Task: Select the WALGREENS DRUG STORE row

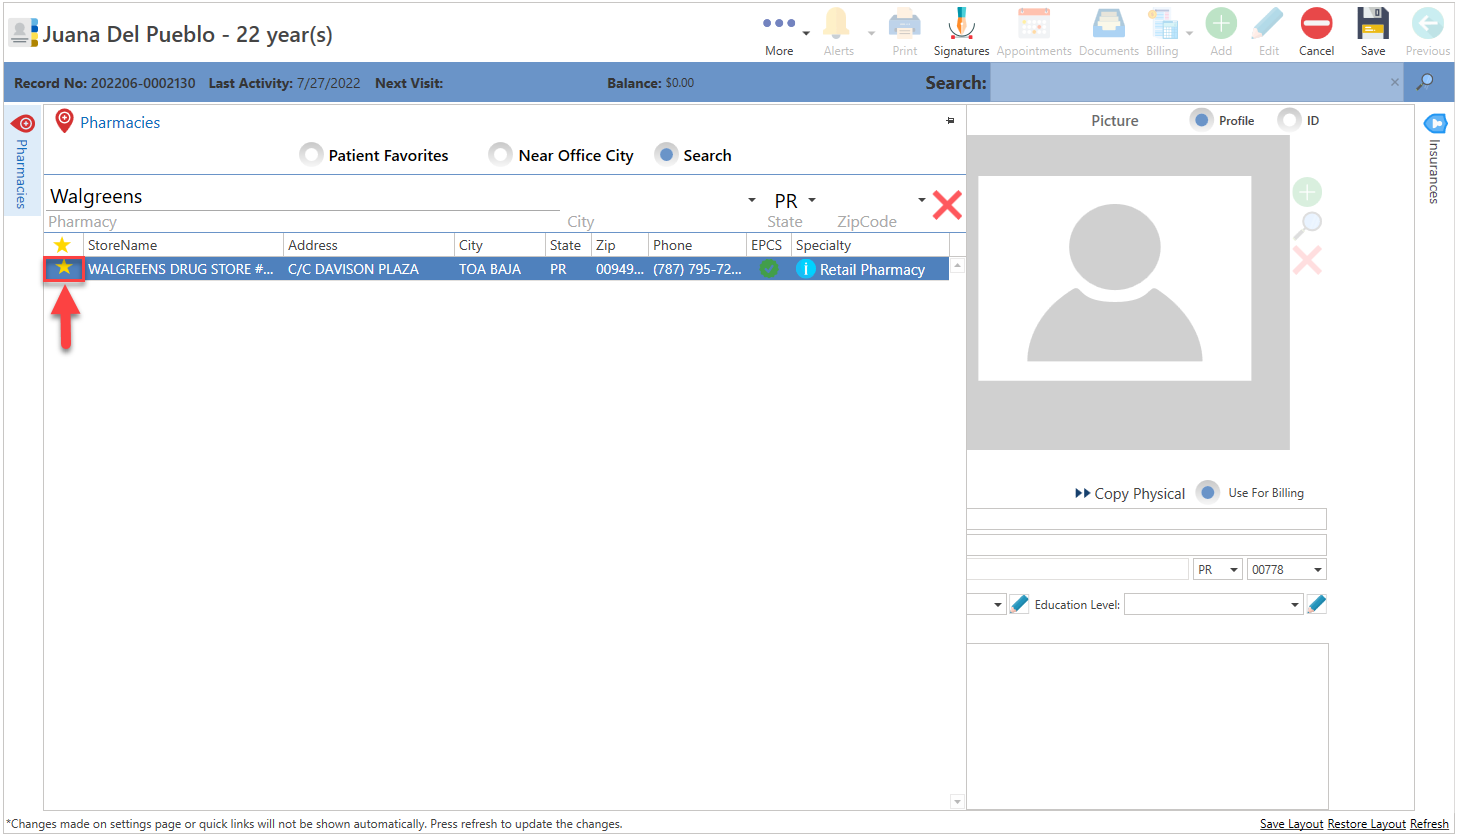Action: (497, 269)
